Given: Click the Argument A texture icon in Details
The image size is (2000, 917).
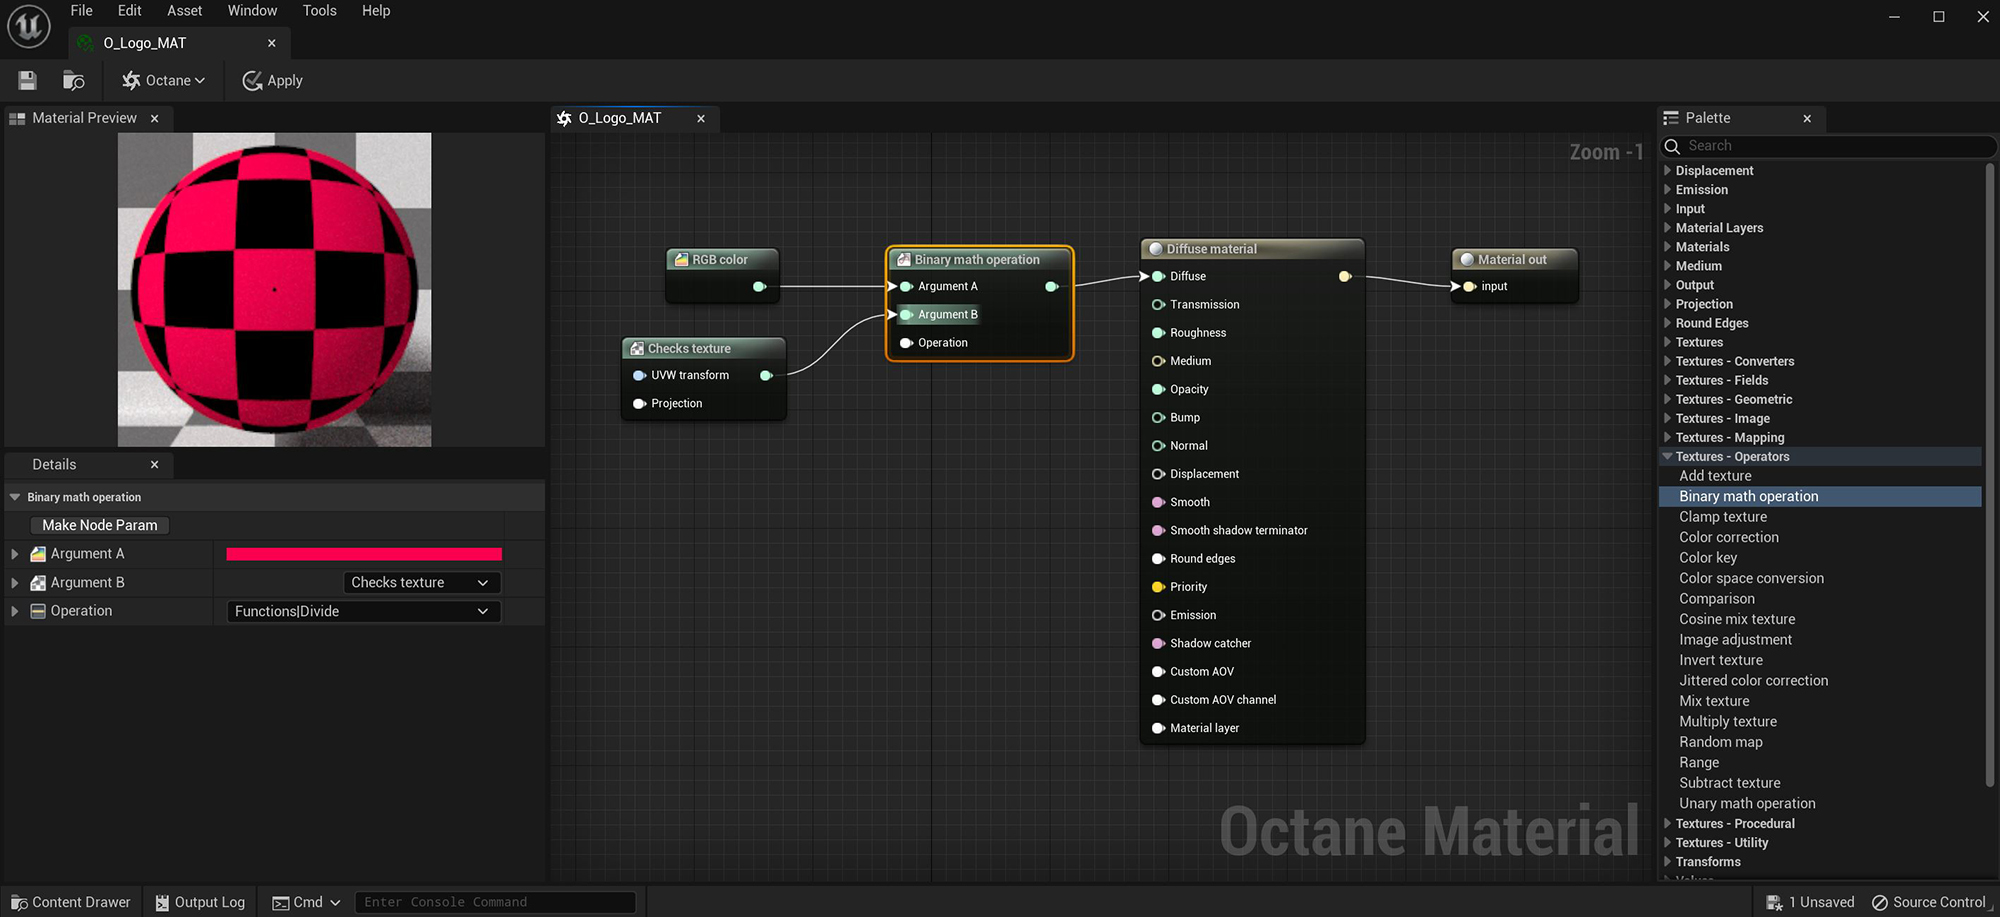Looking at the screenshot, I should [38, 554].
